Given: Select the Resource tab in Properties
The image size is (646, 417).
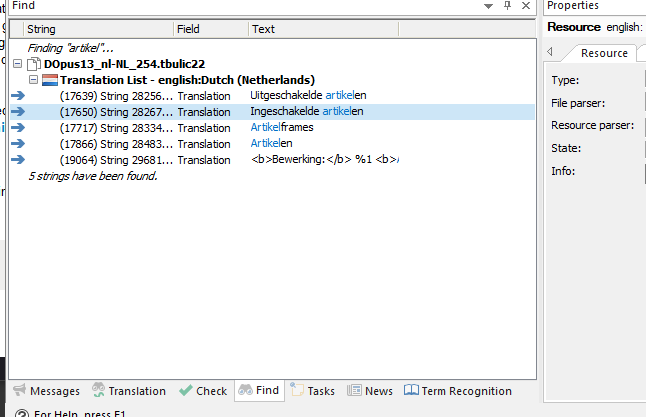Looking at the screenshot, I should pos(604,53).
